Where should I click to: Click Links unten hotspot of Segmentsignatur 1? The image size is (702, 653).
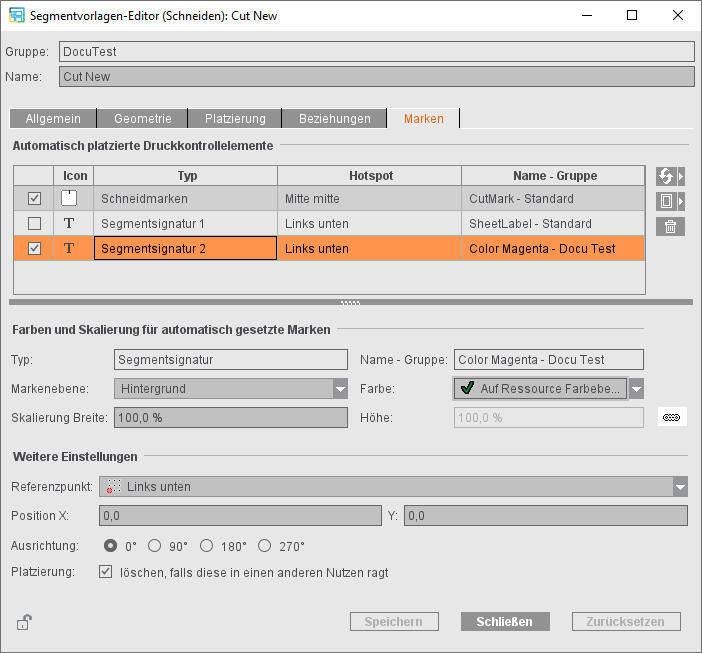pos(369,223)
